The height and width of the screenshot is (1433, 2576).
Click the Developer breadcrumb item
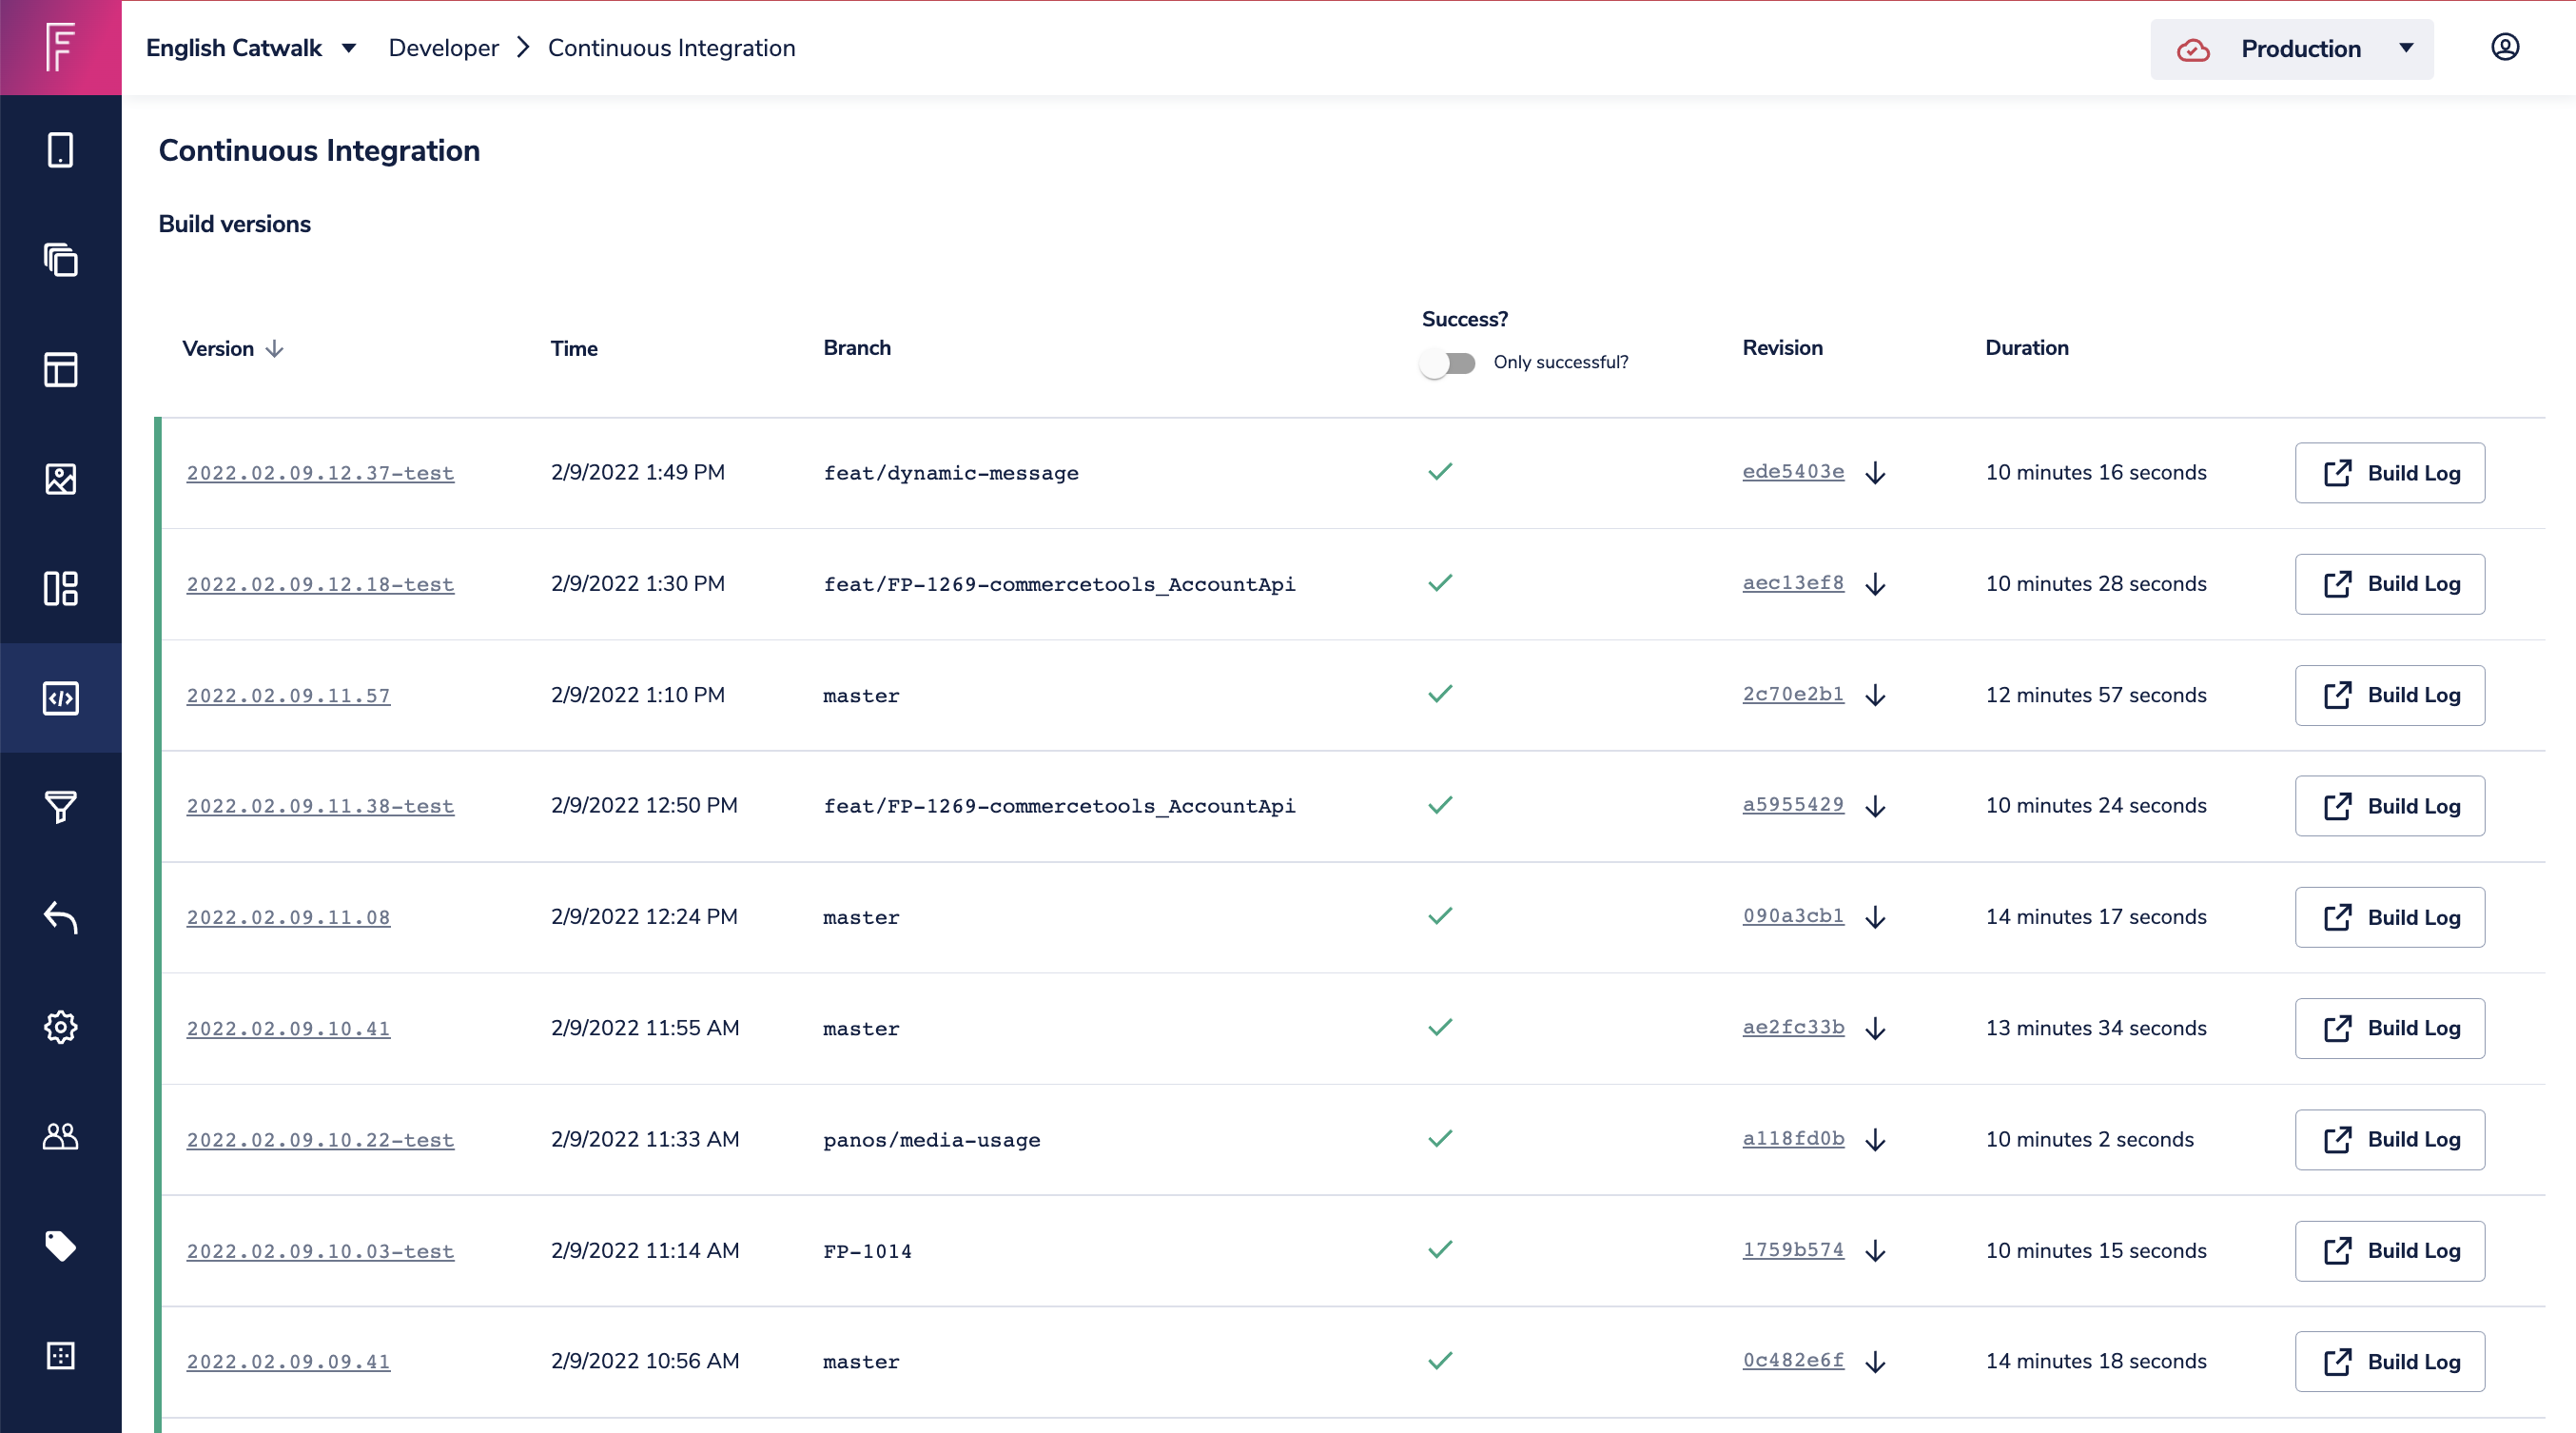(443, 48)
